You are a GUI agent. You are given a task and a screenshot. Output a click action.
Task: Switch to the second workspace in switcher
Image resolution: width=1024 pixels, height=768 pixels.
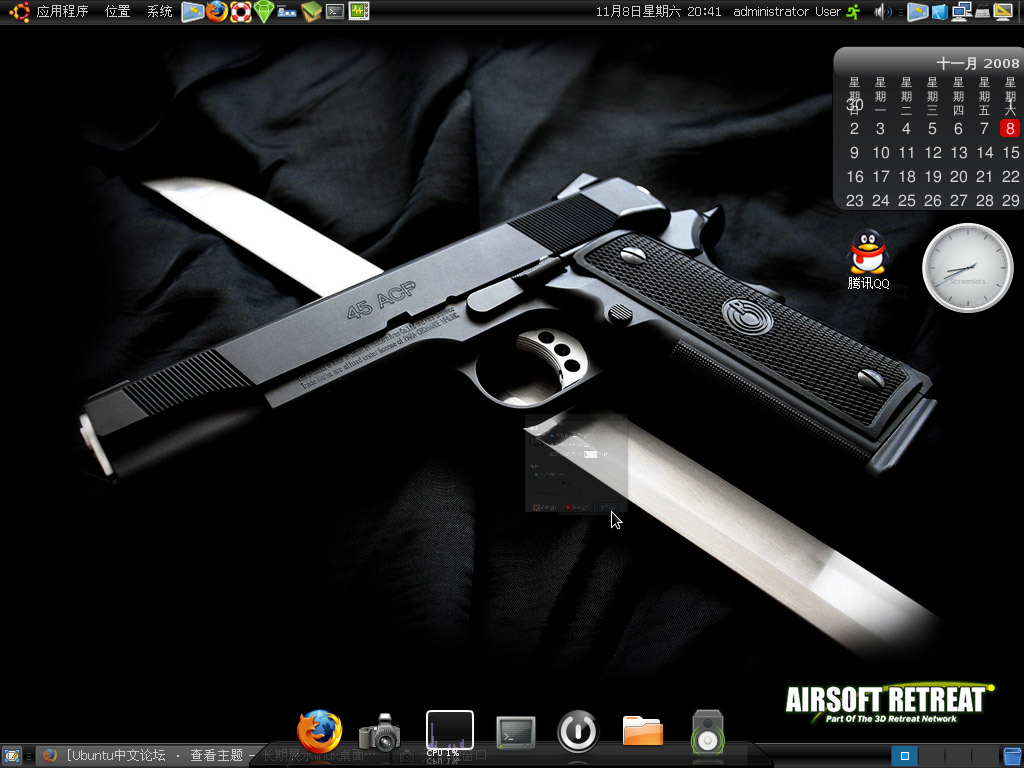pyautogui.click(x=931, y=756)
